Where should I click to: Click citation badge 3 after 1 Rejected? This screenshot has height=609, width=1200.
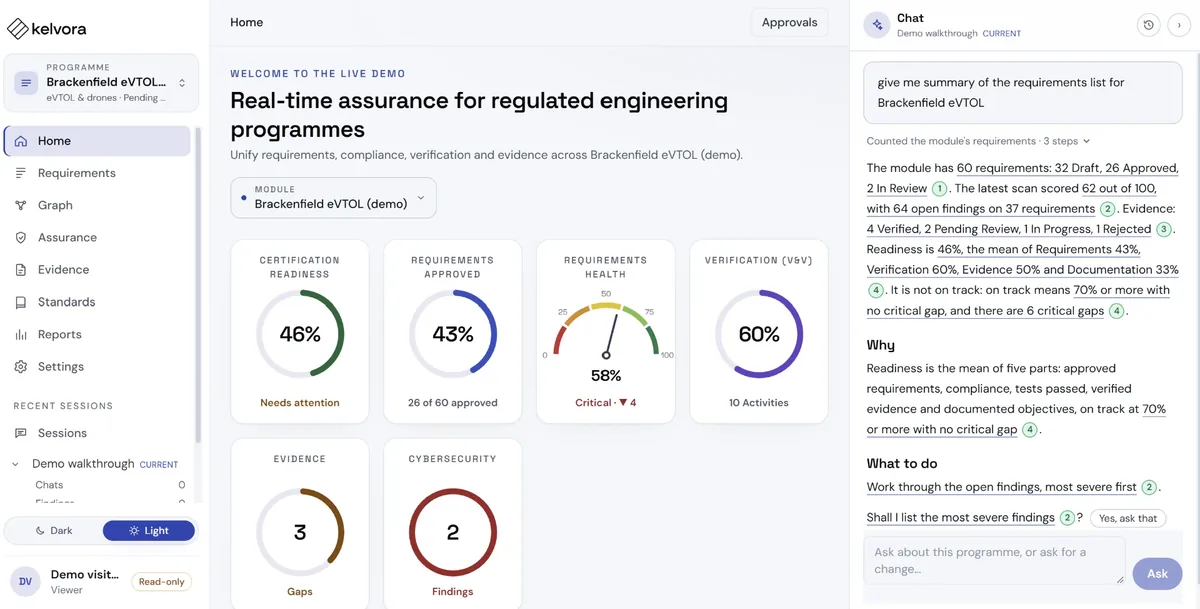(1163, 229)
